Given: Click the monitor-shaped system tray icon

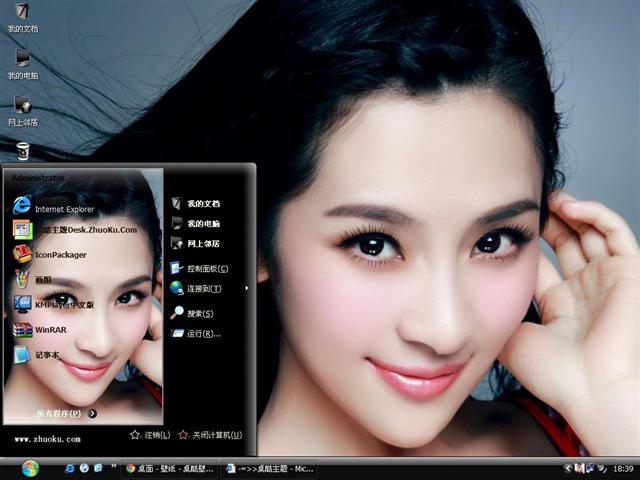Looking at the screenshot, I should (590, 468).
